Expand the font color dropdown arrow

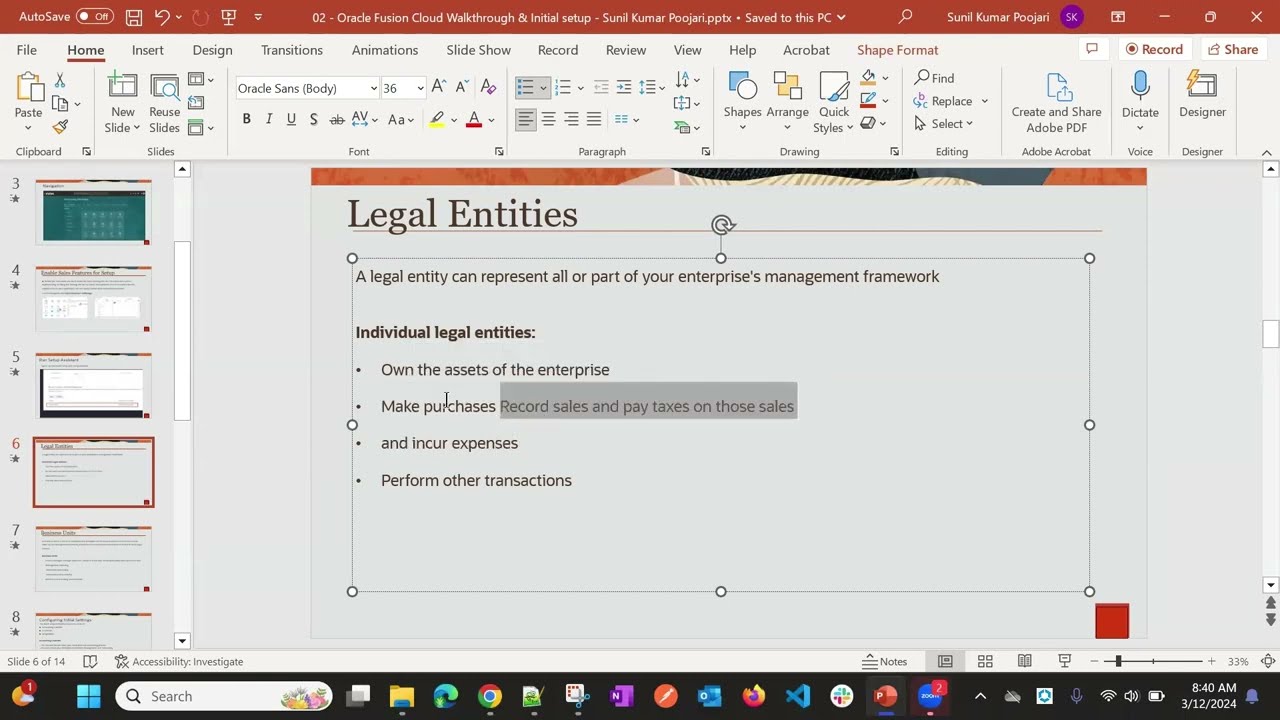coord(491,119)
